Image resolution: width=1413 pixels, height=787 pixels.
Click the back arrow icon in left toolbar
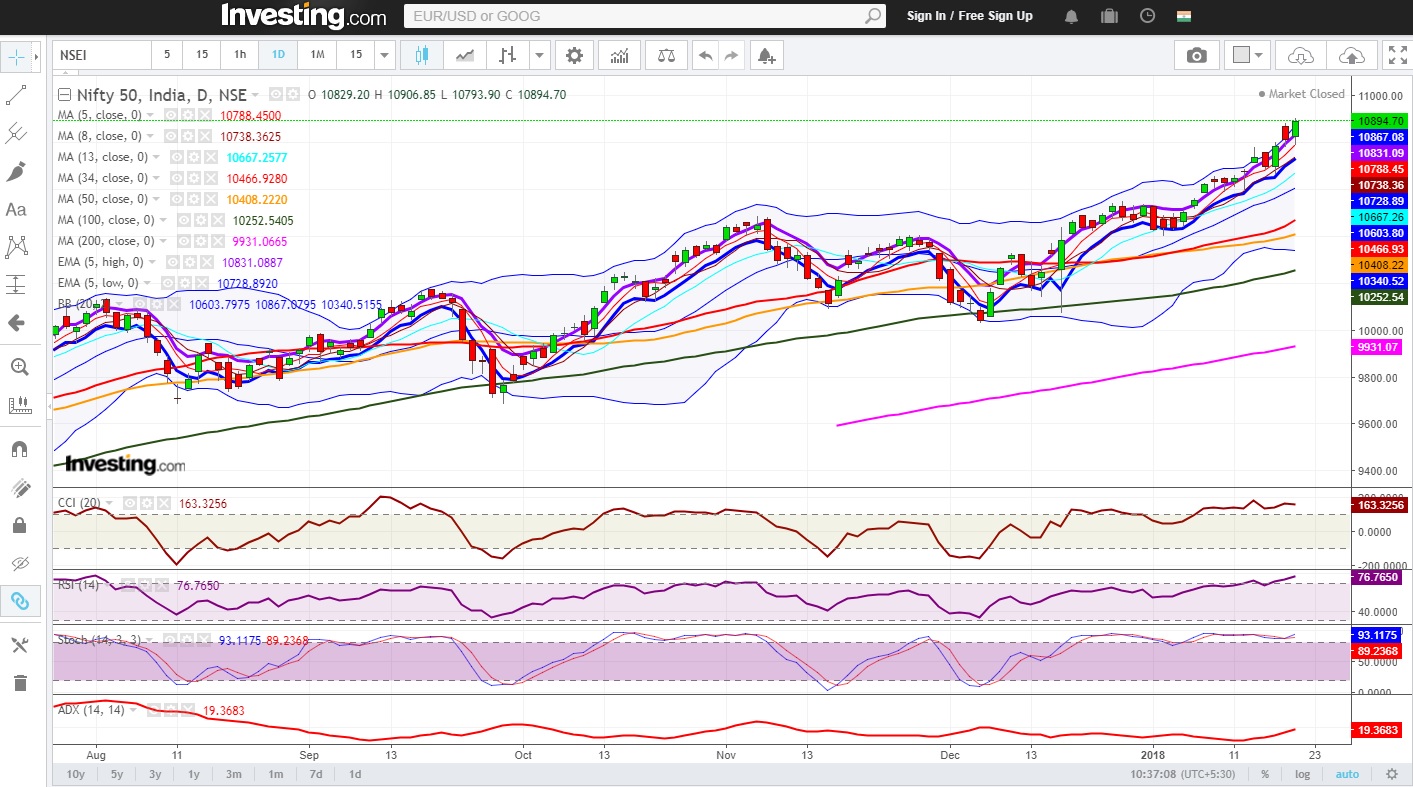pyautogui.click(x=17, y=323)
